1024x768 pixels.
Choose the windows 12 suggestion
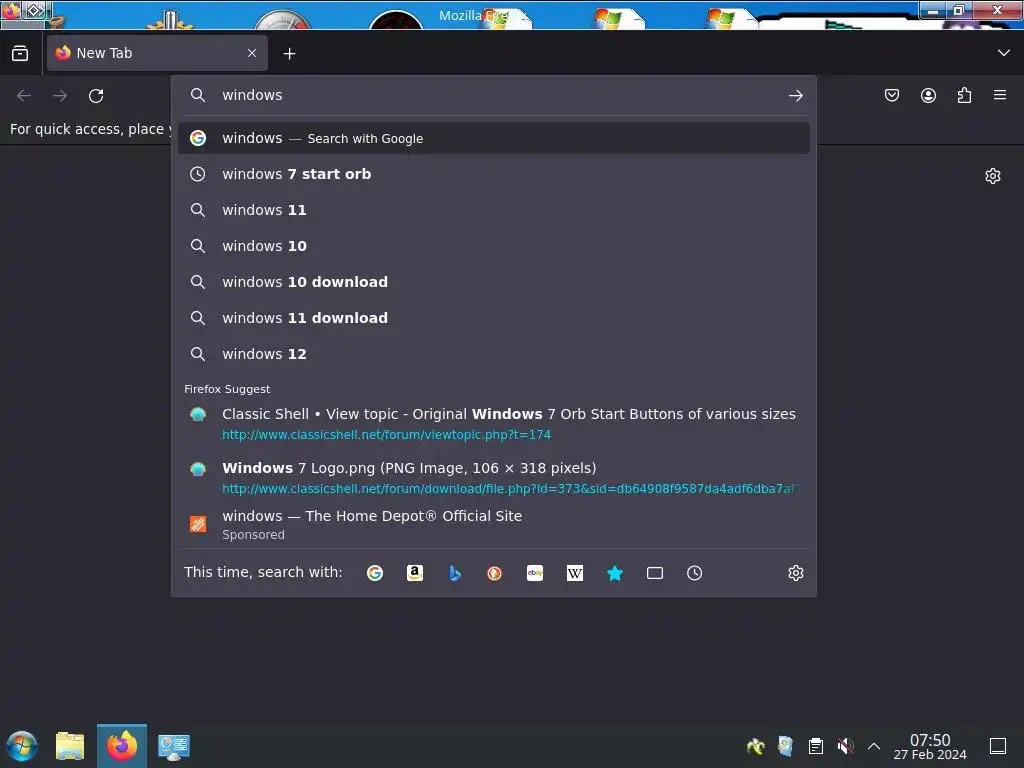(494, 353)
